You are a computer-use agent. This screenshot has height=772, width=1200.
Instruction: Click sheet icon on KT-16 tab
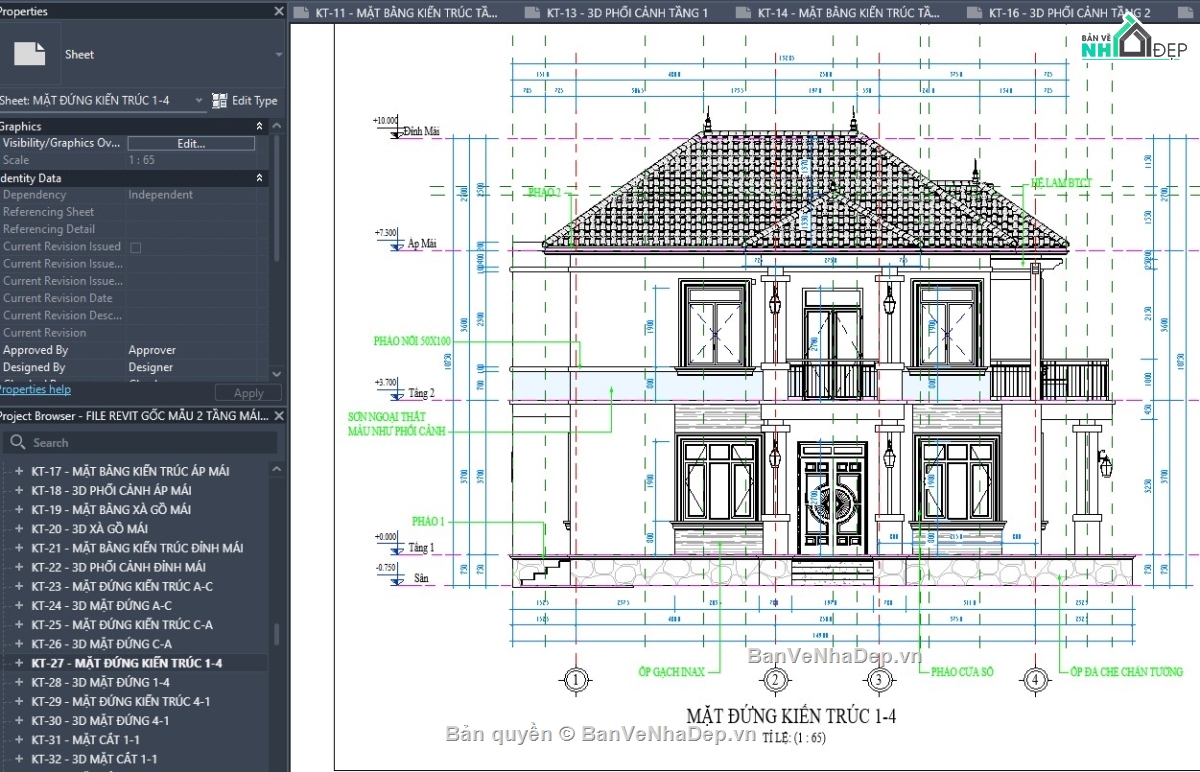point(975,13)
